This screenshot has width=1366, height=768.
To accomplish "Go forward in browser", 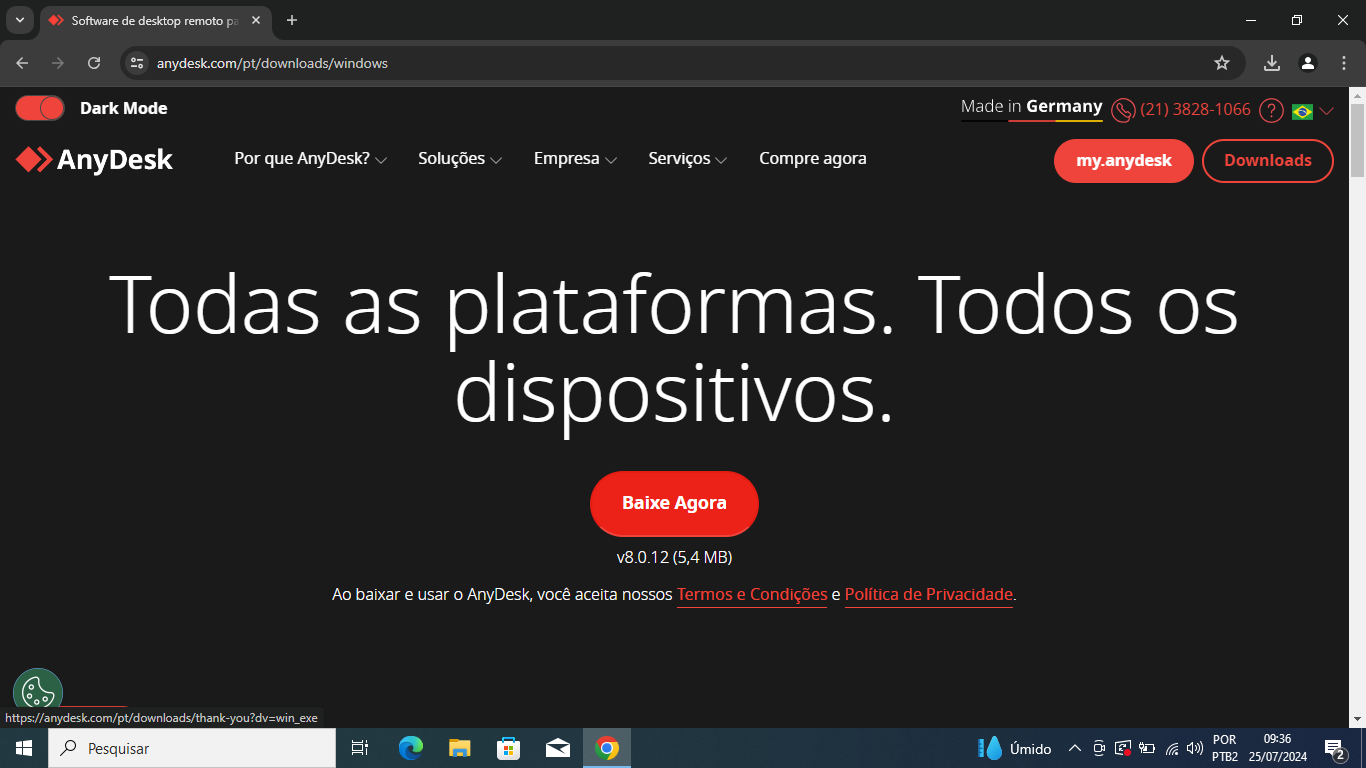I will tap(58, 63).
